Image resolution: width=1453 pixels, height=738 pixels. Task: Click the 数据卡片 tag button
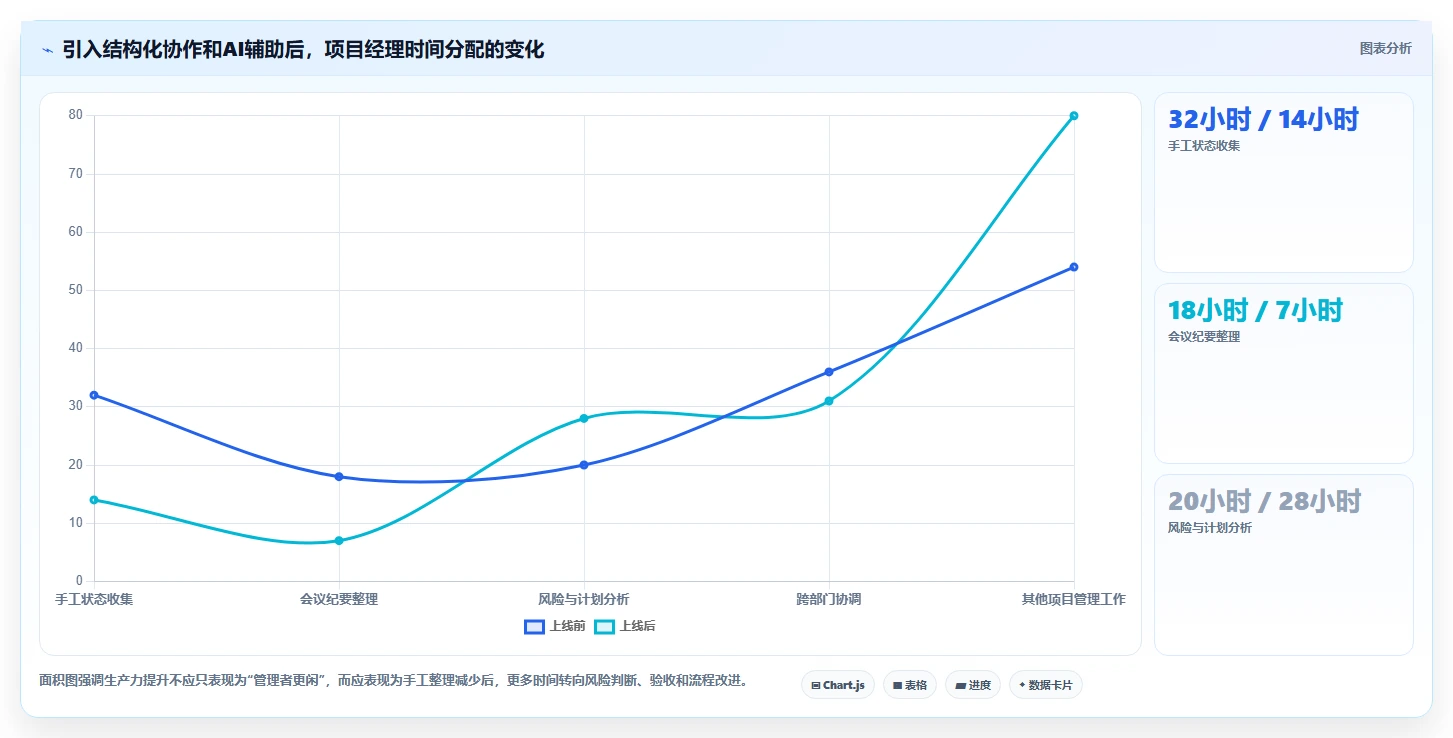1046,685
